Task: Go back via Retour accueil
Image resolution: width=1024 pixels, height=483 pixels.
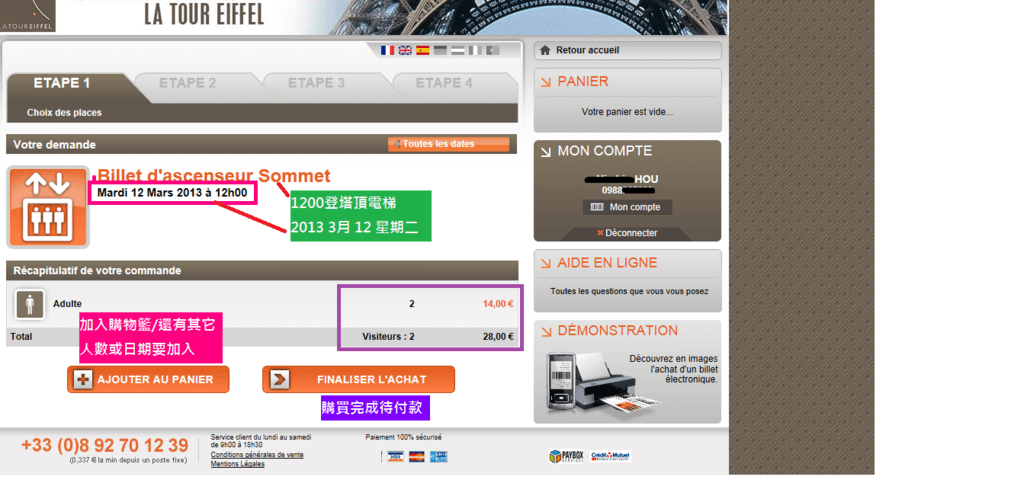Action: click(628, 50)
